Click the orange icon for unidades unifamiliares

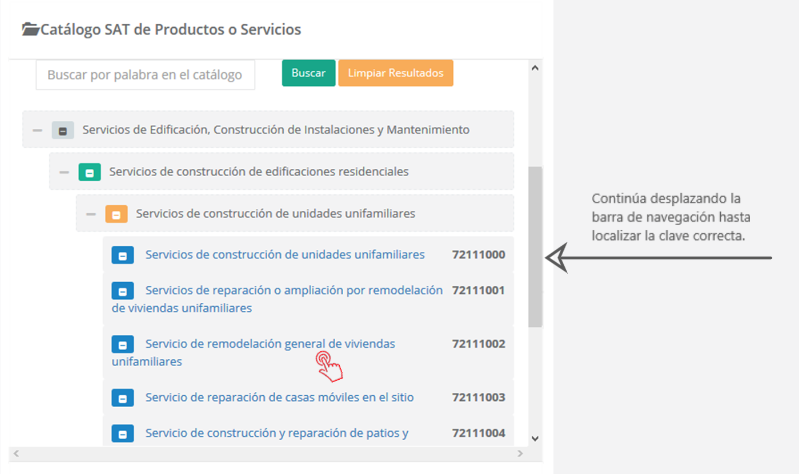(117, 214)
